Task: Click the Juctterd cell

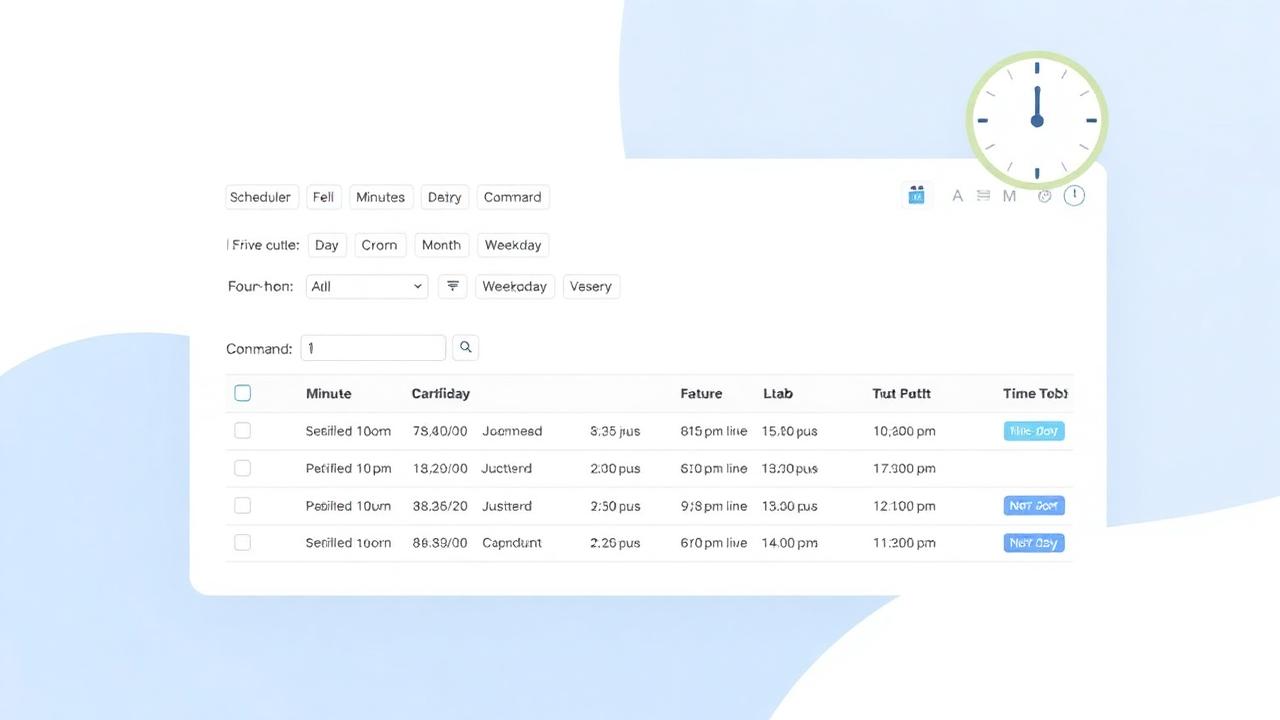Action: click(507, 468)
